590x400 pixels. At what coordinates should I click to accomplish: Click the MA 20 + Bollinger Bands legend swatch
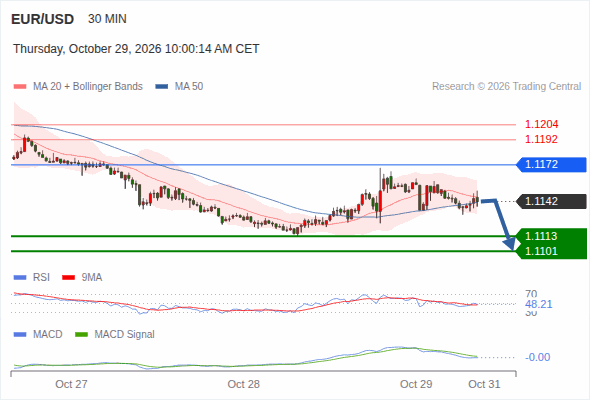pos(20,87)
